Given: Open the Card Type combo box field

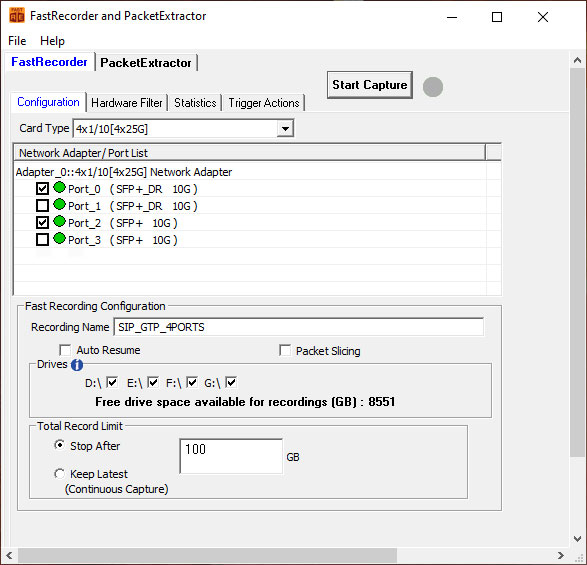Looking at the screenshot, I should (x=183, y=129).
